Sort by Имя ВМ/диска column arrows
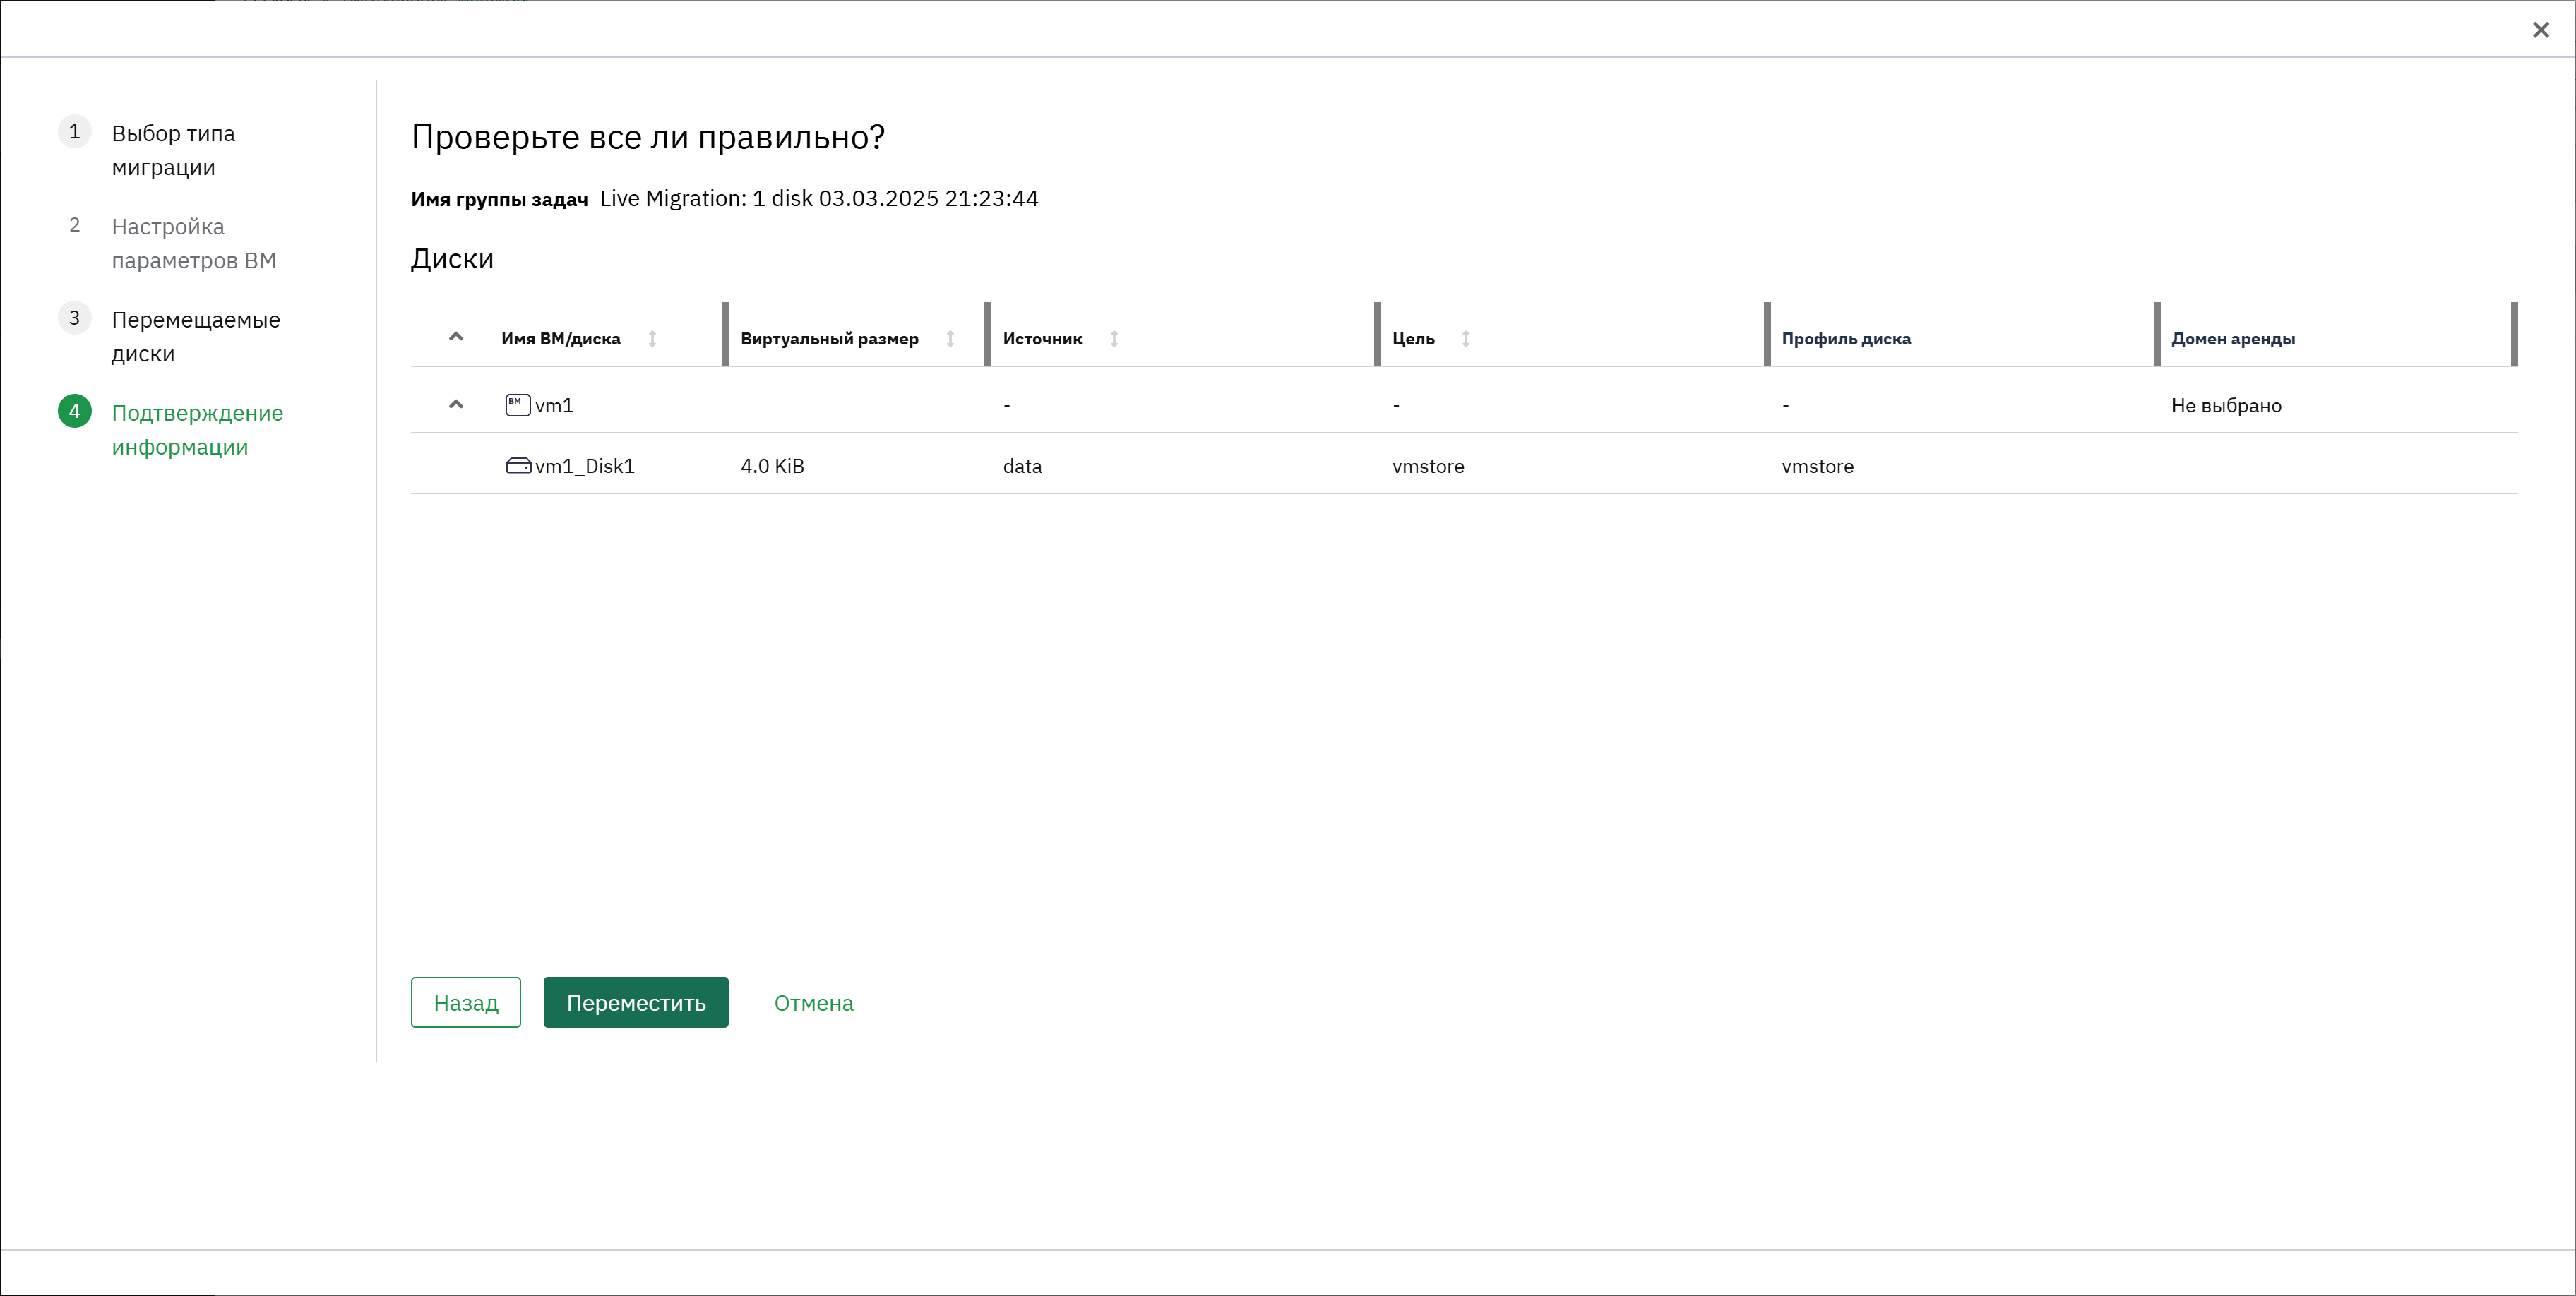Image resolution: width=2576 pixels, height=1296 pixels. pyautogui.click(x=652, y=339)
